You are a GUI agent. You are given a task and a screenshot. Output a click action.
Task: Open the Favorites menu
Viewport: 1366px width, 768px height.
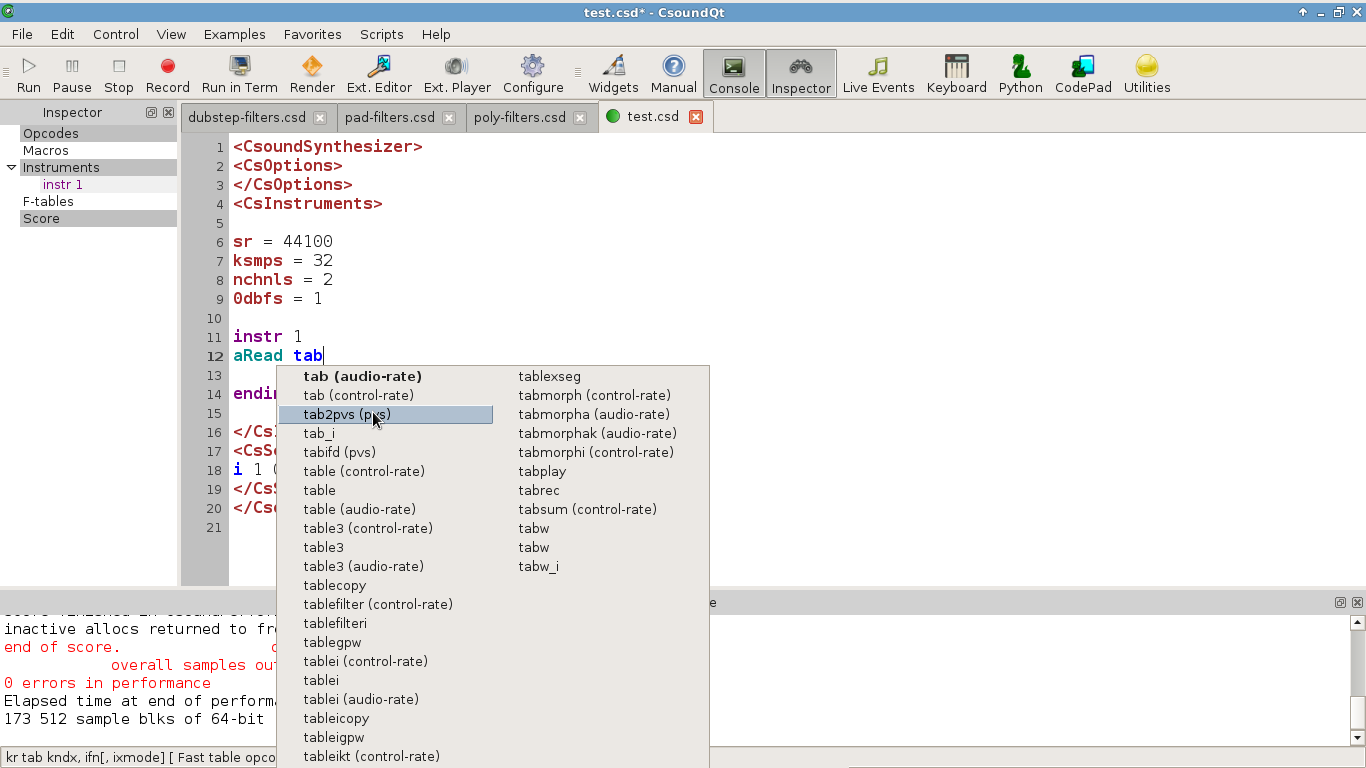313,34
